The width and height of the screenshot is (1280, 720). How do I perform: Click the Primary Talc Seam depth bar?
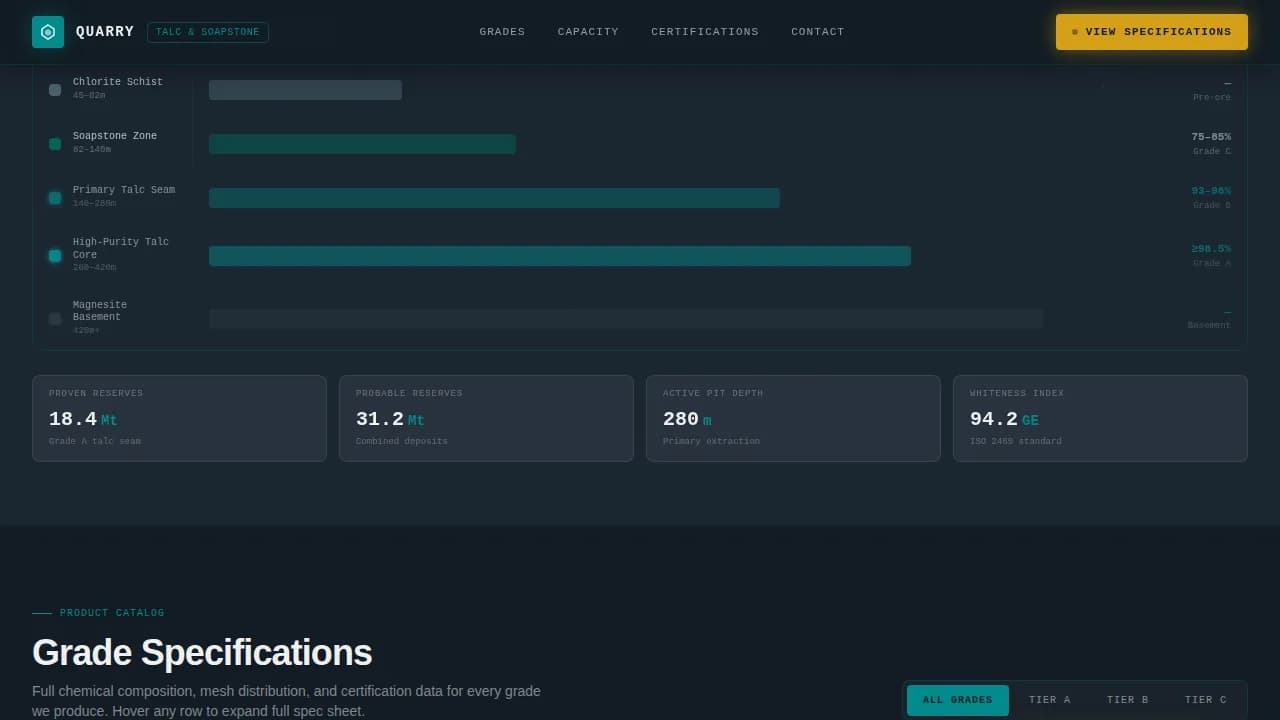coord(494,198)
